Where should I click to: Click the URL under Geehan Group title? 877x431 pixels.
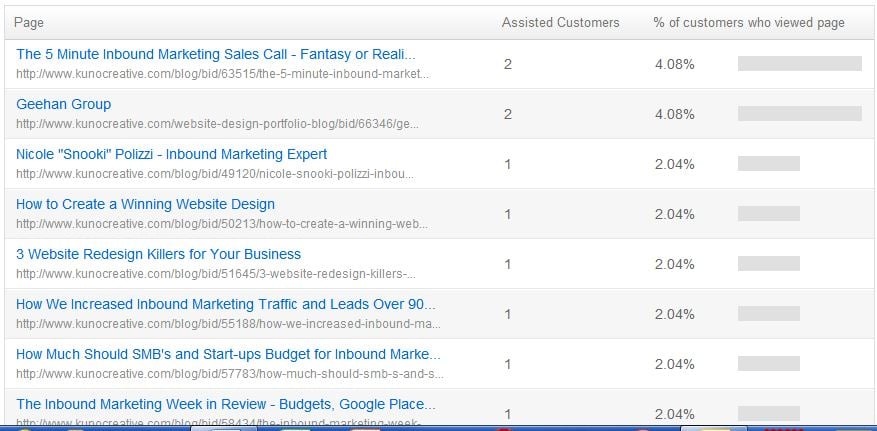pos(217,124)
